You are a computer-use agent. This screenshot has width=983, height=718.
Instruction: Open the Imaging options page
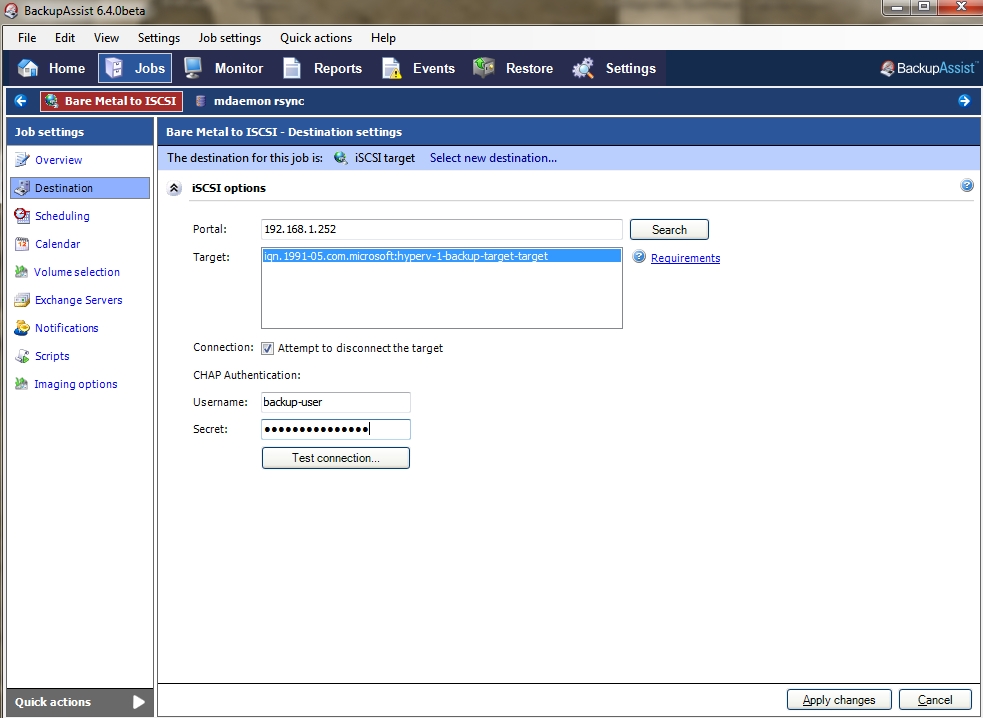(x=75, y=384)
